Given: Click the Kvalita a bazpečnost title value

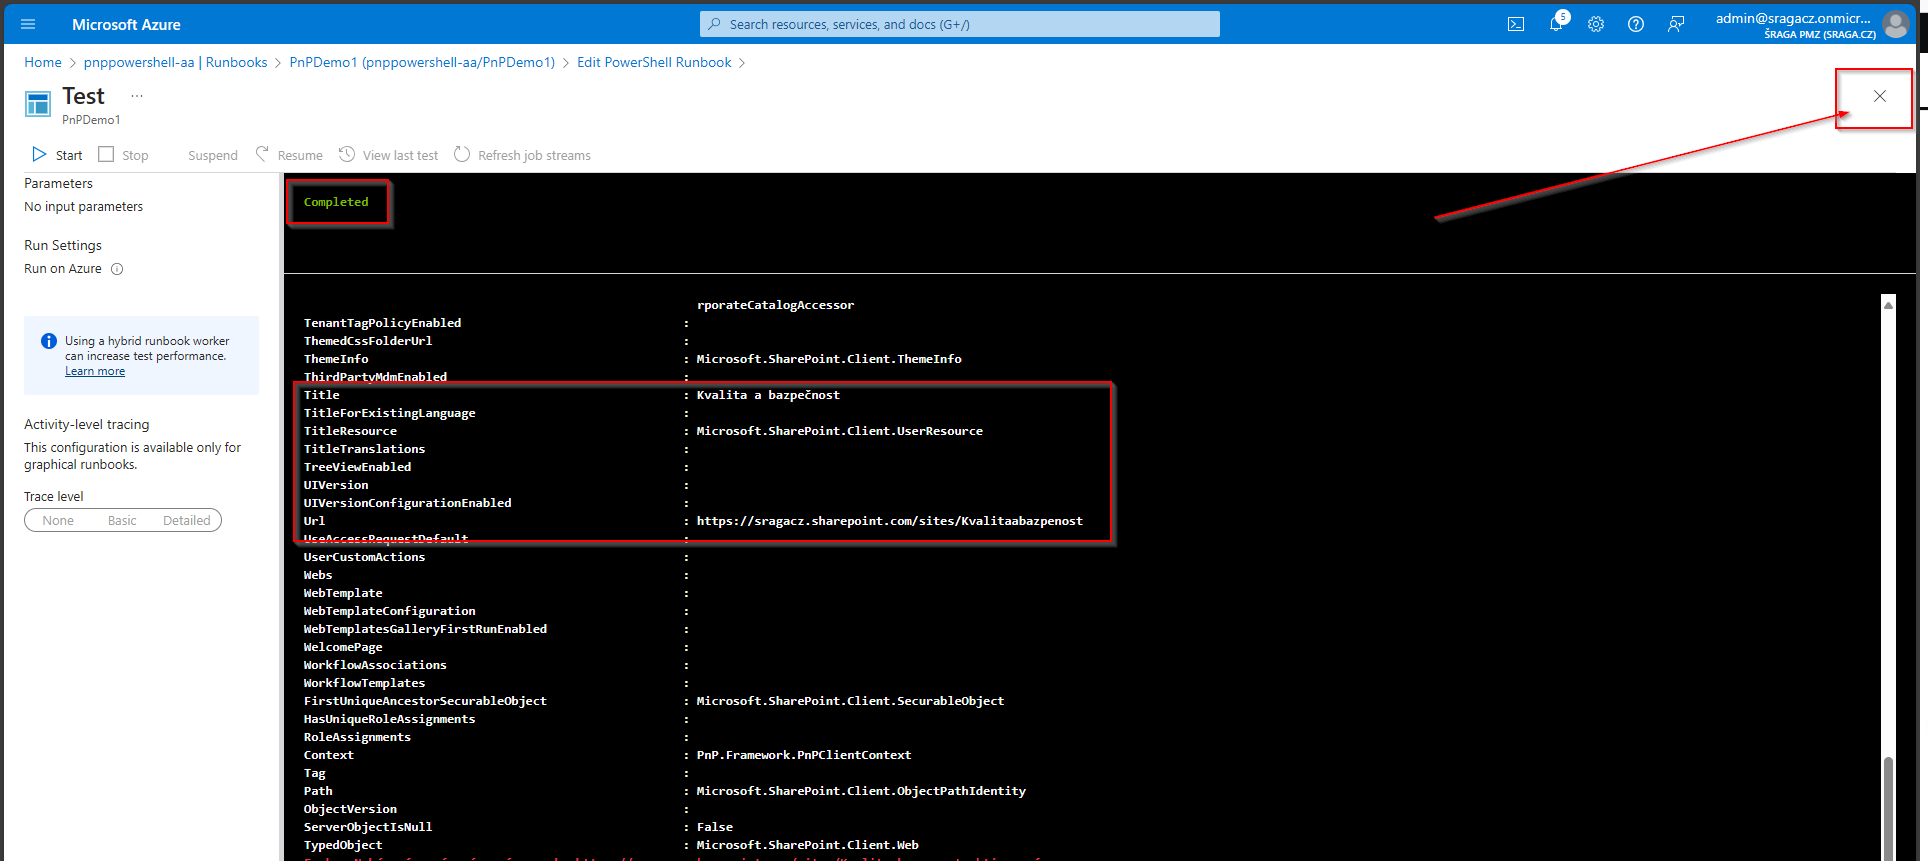Looking at the screenshot, I should [x=768, y=395].
